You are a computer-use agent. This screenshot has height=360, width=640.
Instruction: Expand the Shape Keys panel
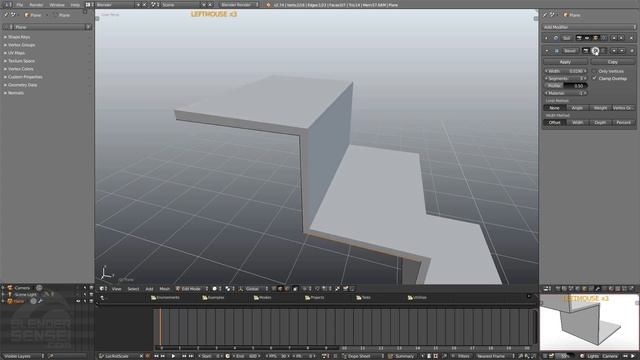tap(19, 37)
